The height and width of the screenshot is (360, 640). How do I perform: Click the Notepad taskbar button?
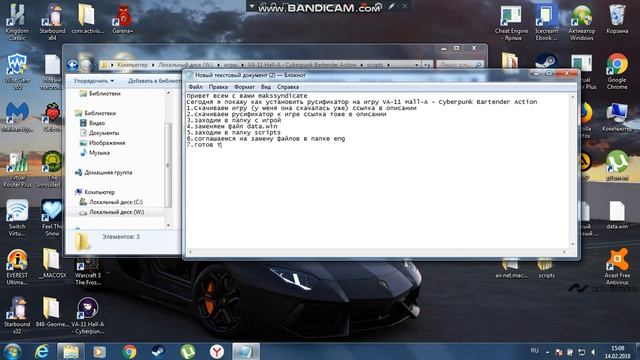pos(246,352)
